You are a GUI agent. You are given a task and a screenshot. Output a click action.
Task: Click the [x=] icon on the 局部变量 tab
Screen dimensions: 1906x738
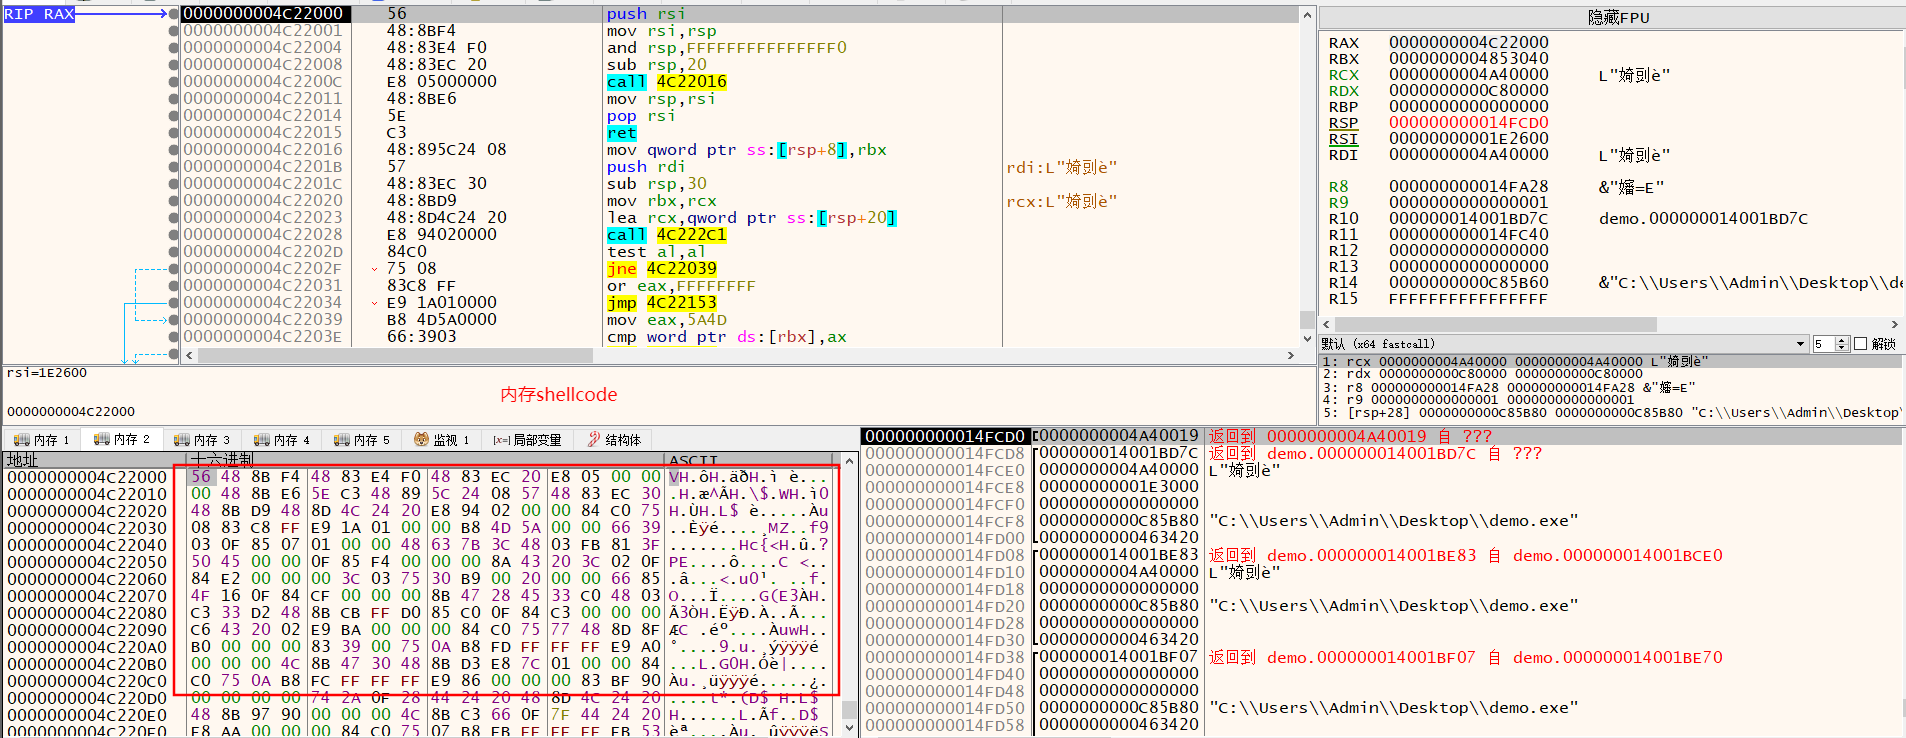coord(501,440)
